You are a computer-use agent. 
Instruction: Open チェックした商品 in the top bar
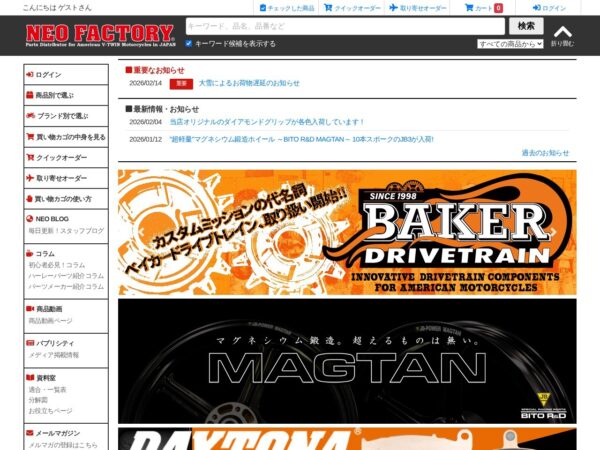(x=288, y=8)
